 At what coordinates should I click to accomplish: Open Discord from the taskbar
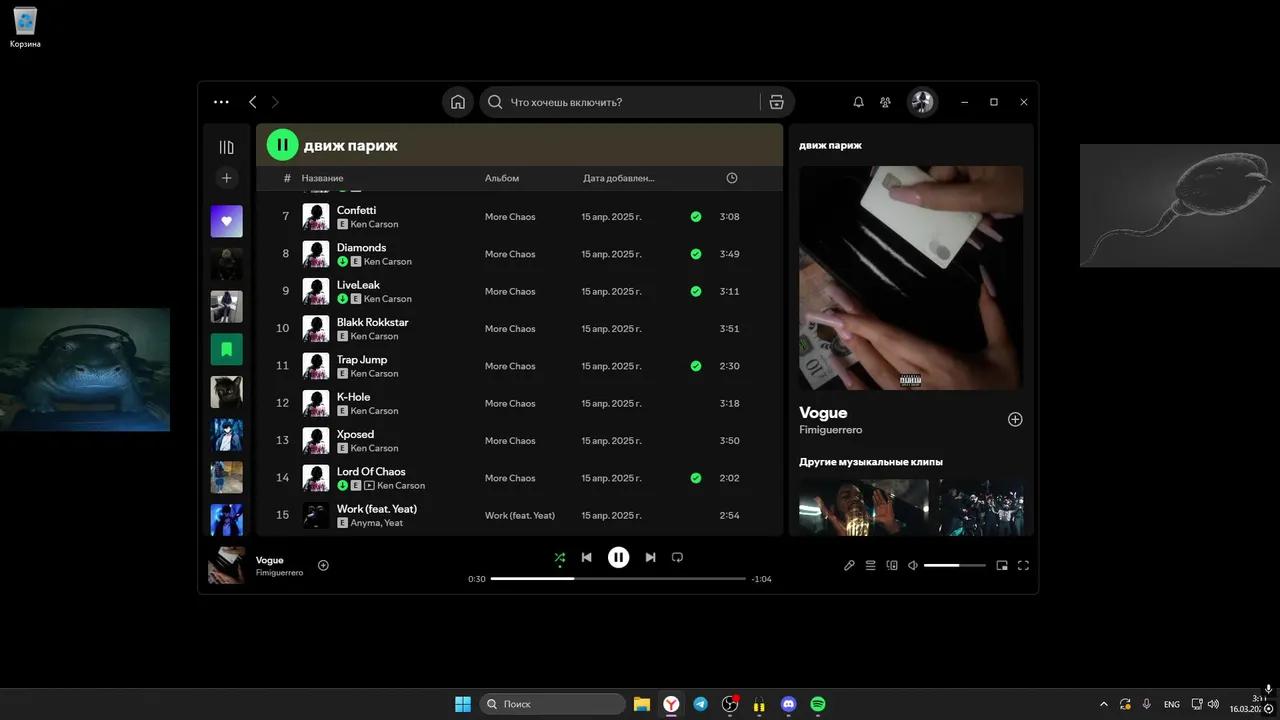pos(788,704)
